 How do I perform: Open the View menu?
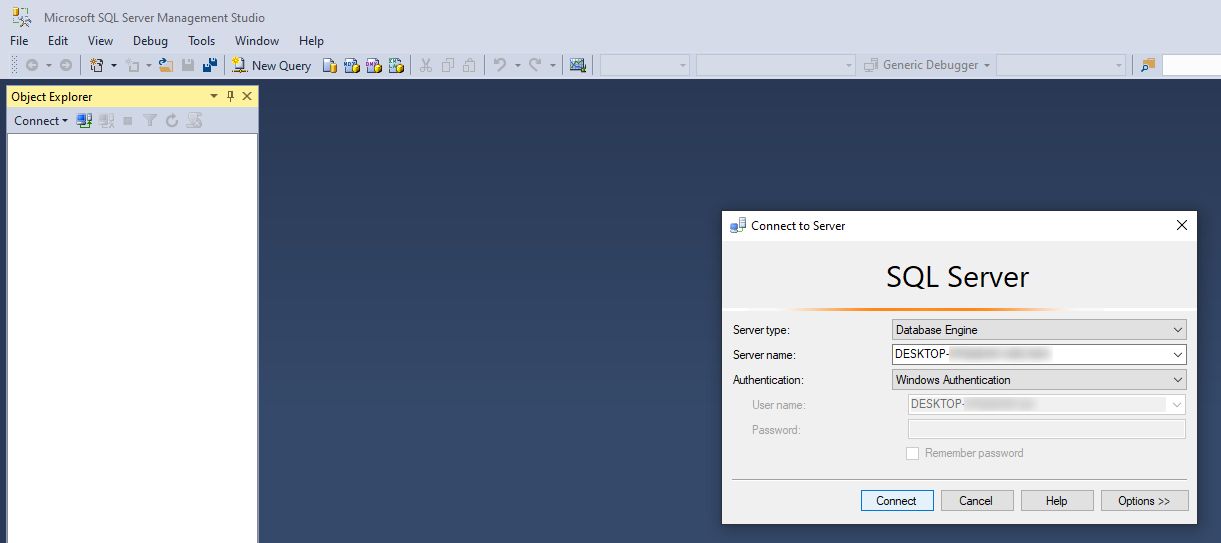pyautogui.click(x=100, y=41)
